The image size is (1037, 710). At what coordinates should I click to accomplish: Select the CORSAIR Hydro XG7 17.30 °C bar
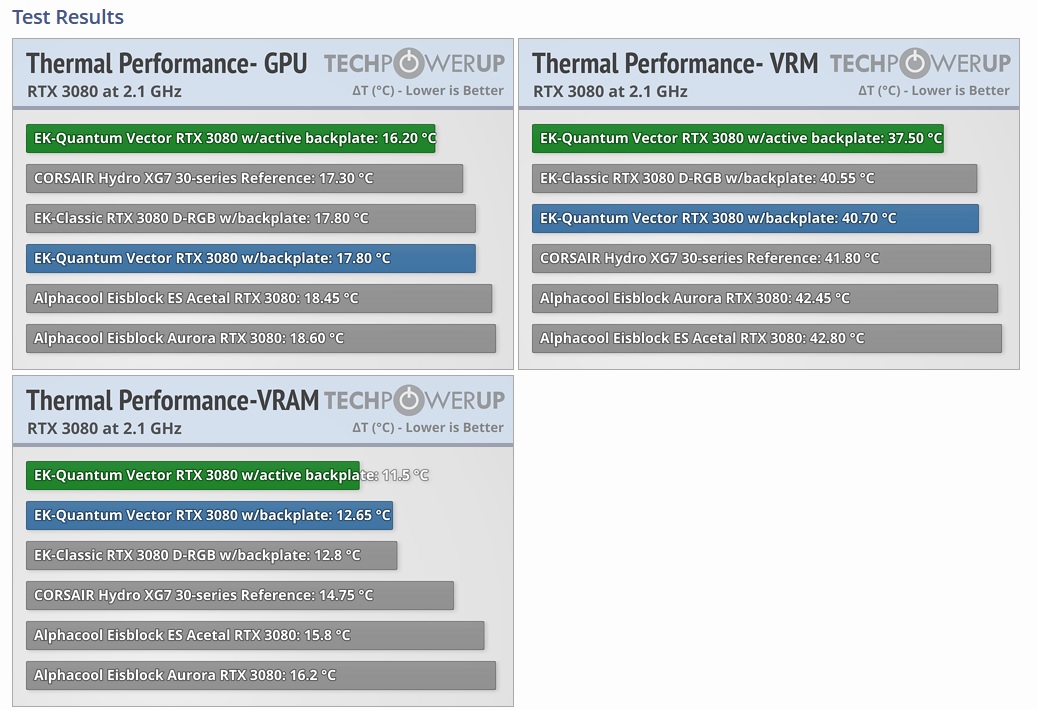[x=244, y=179]
